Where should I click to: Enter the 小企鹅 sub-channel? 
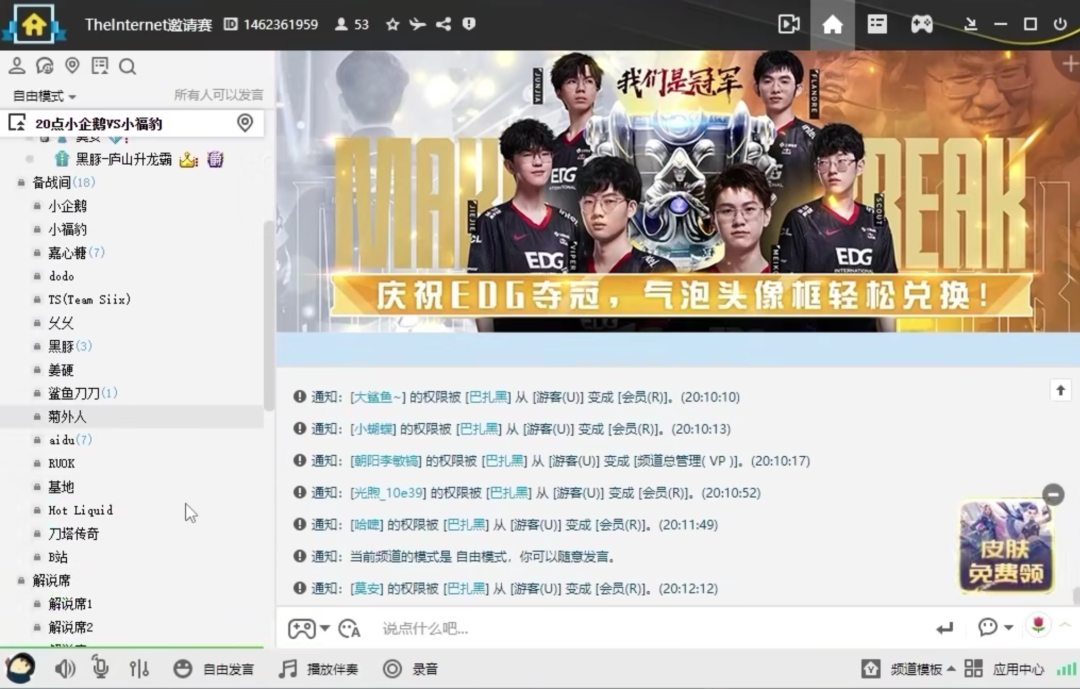[x=67, y=206]
